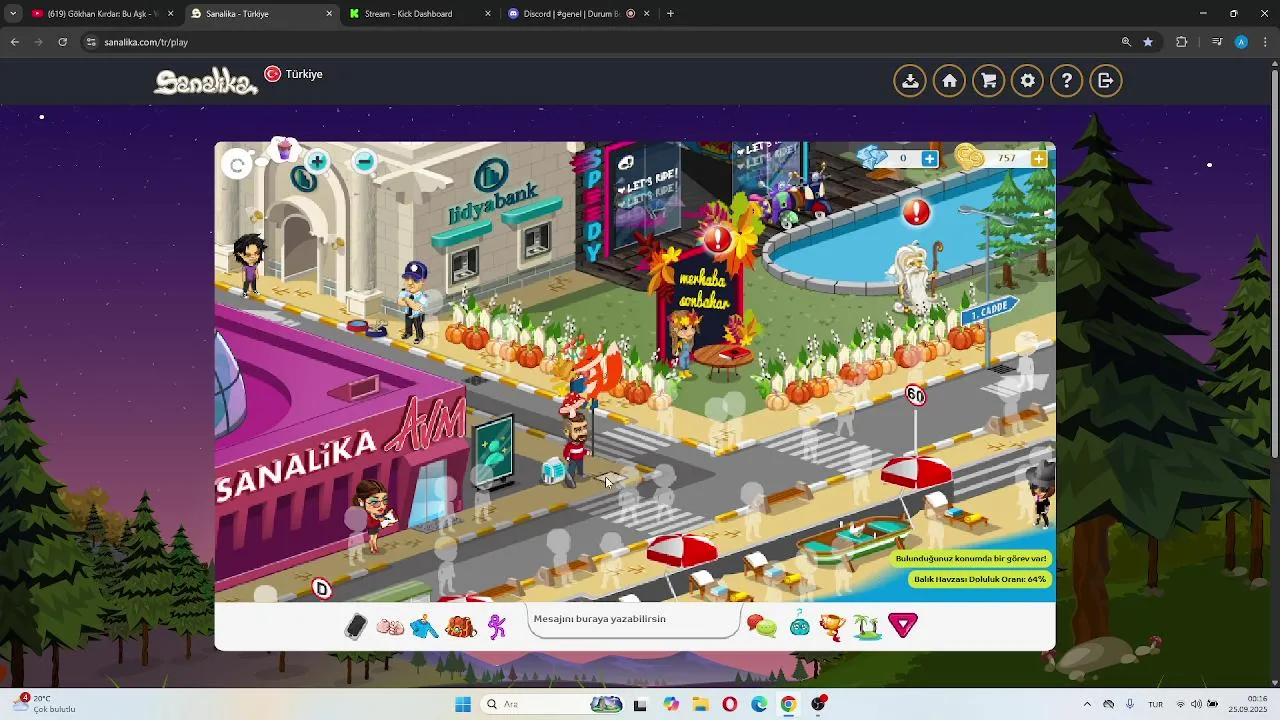Open the Chrome profile avatar

coord(1241,42)
